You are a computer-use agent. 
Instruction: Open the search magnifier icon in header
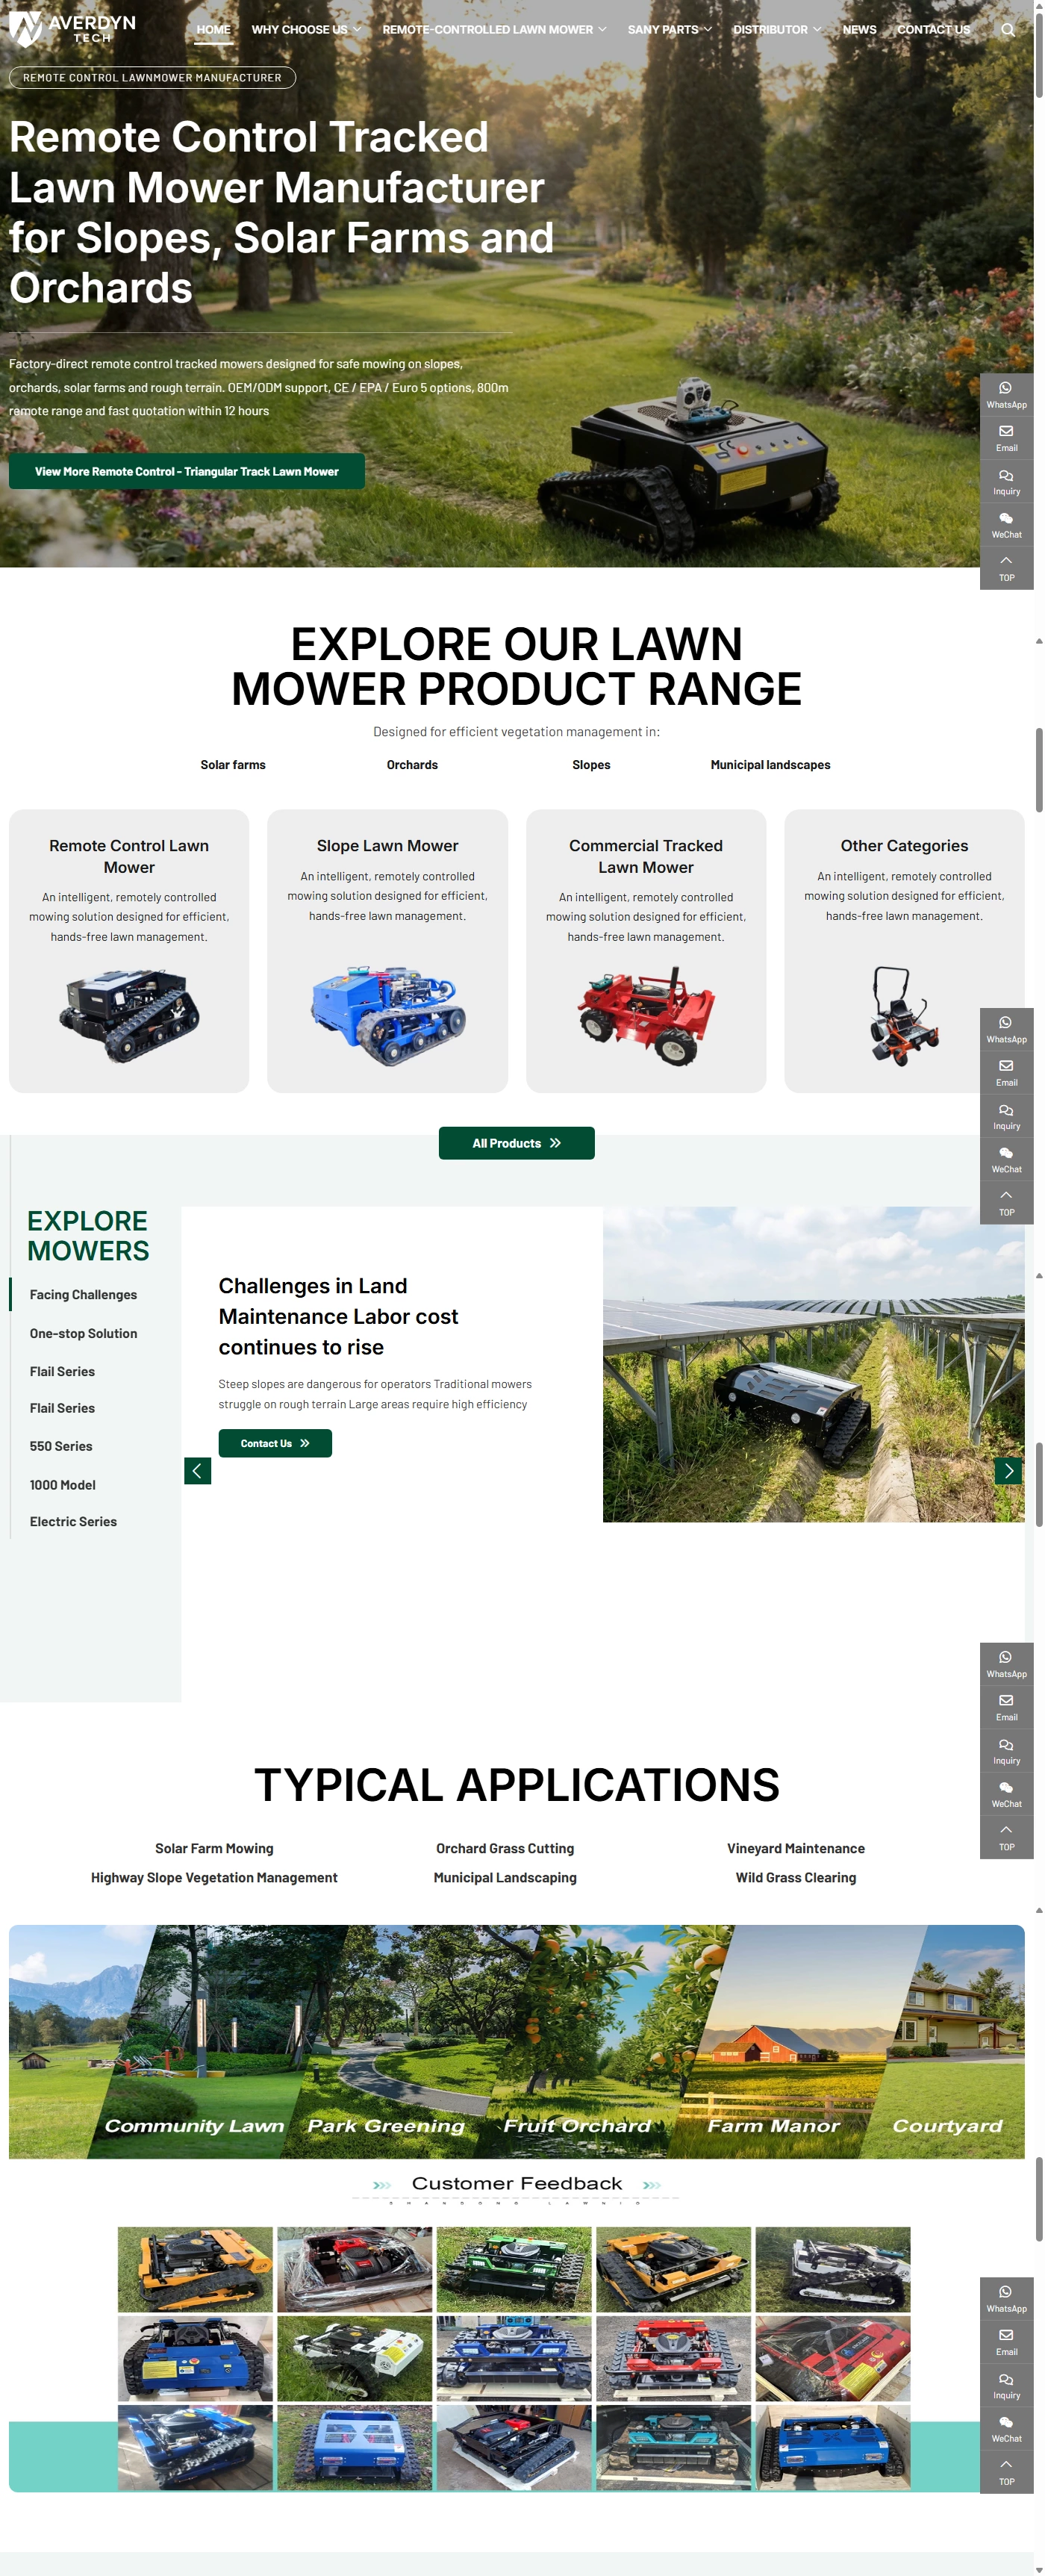1007,30
